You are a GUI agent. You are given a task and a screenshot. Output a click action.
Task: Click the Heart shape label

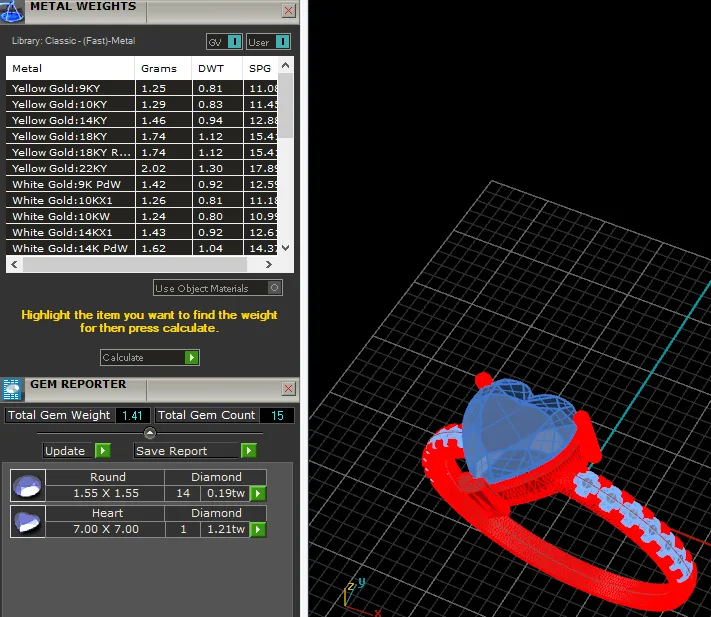pyautogui.click(x=107, y=513)
